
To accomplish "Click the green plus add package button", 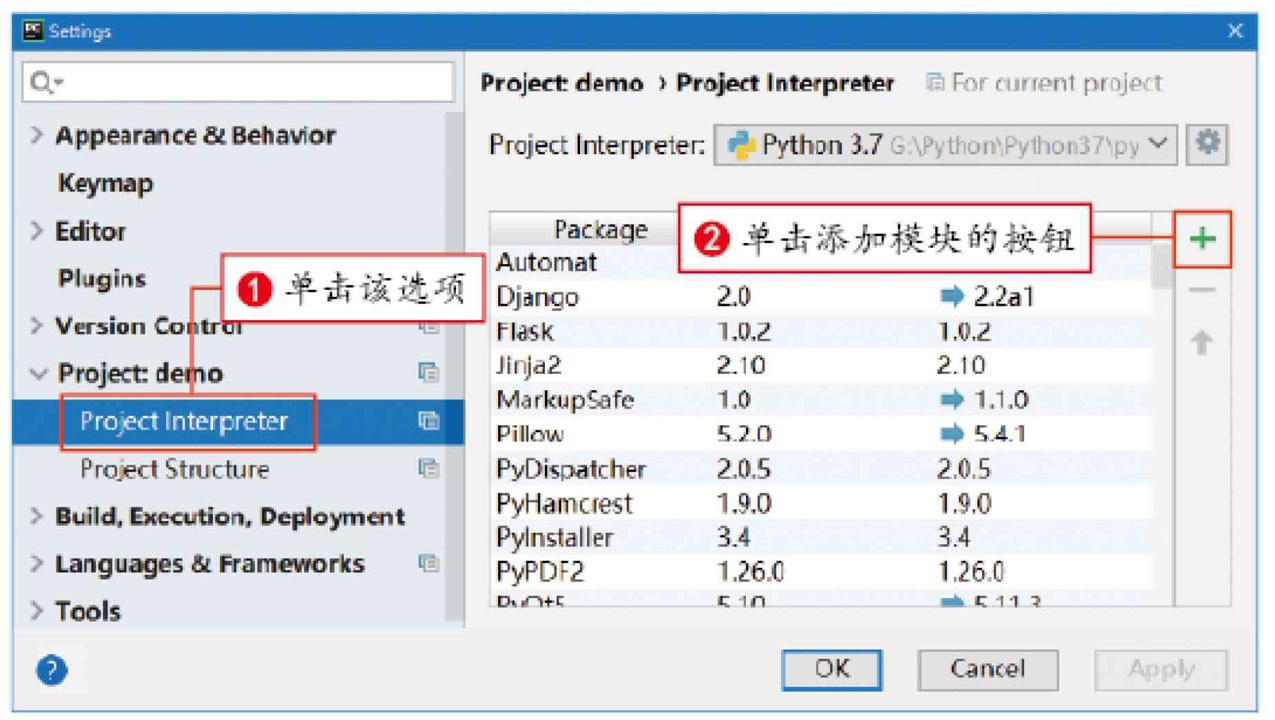I will pos(1202,239).
